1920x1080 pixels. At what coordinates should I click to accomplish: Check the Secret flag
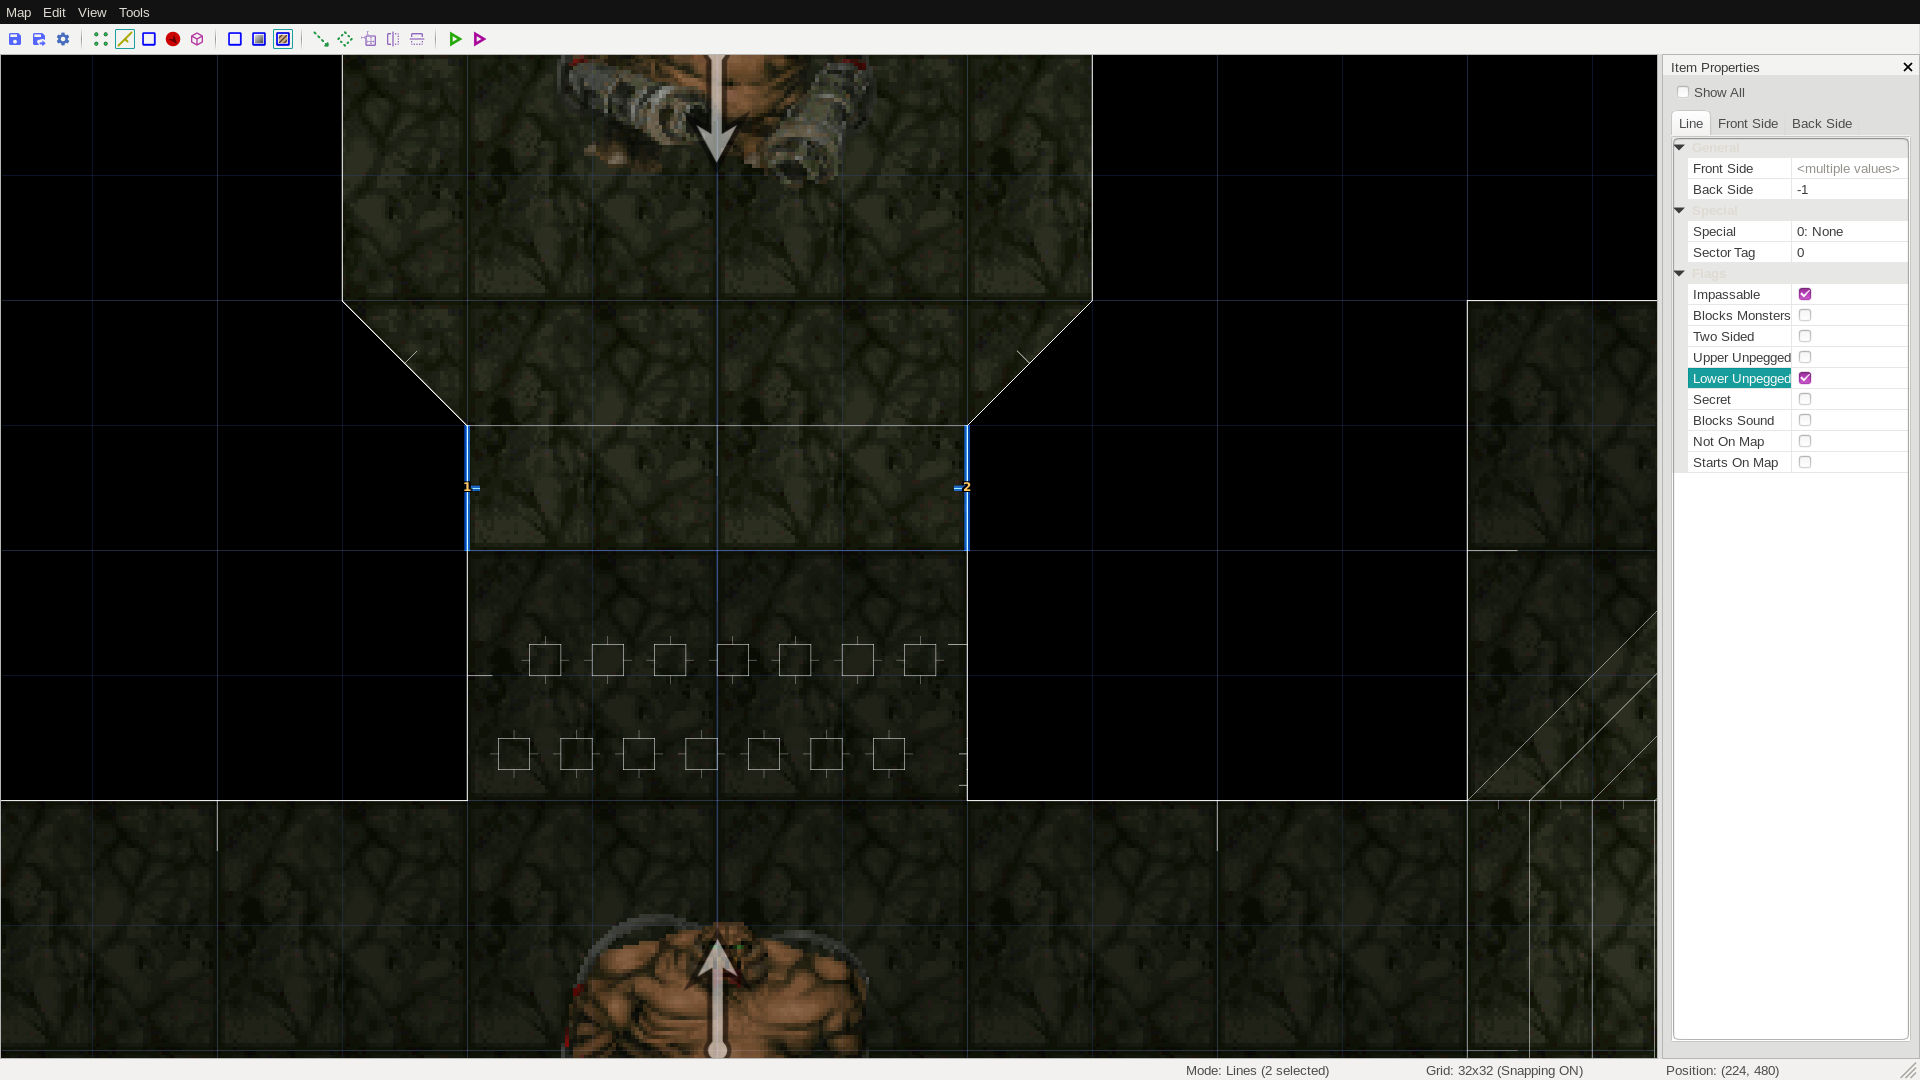tap(1804, 399)
